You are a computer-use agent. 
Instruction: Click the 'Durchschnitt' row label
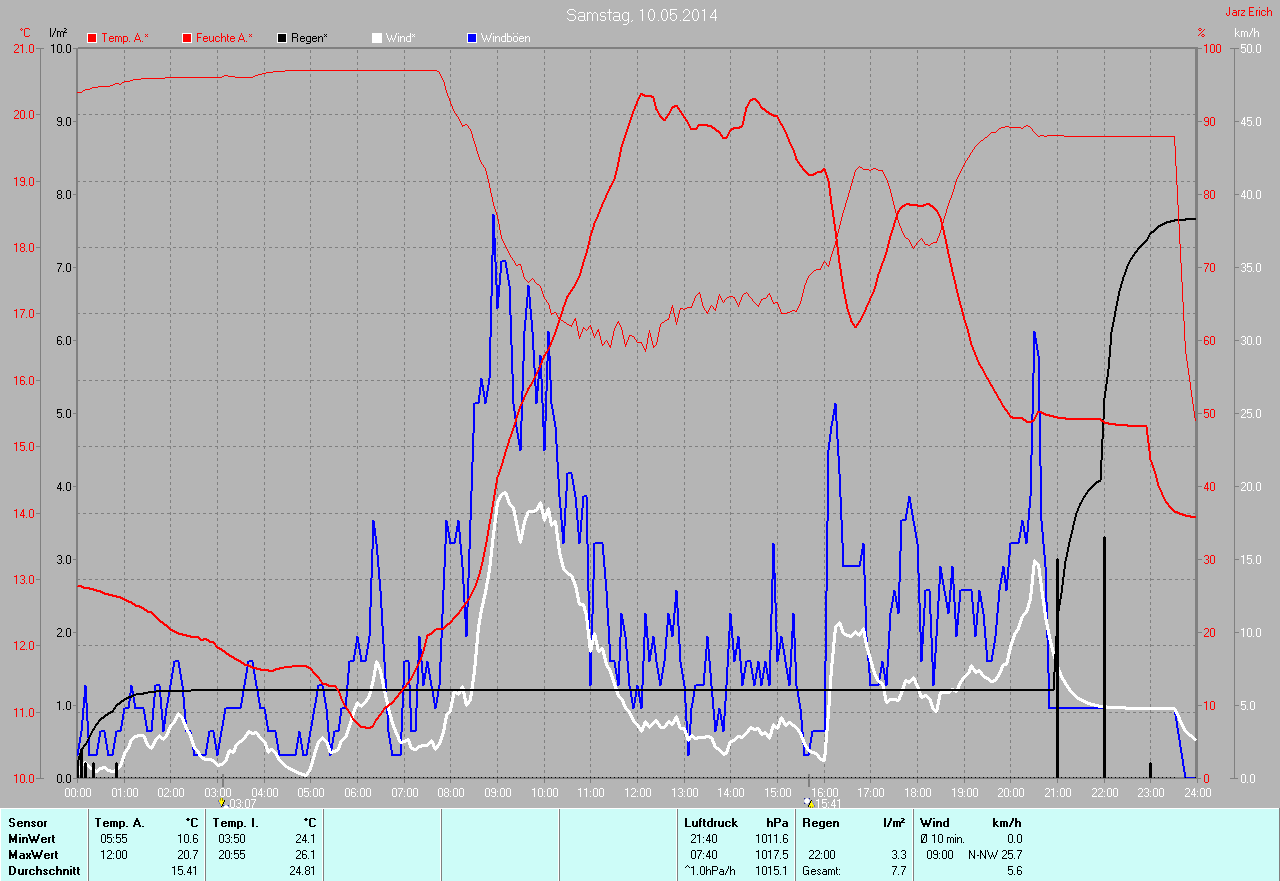[x=44, y=870]
